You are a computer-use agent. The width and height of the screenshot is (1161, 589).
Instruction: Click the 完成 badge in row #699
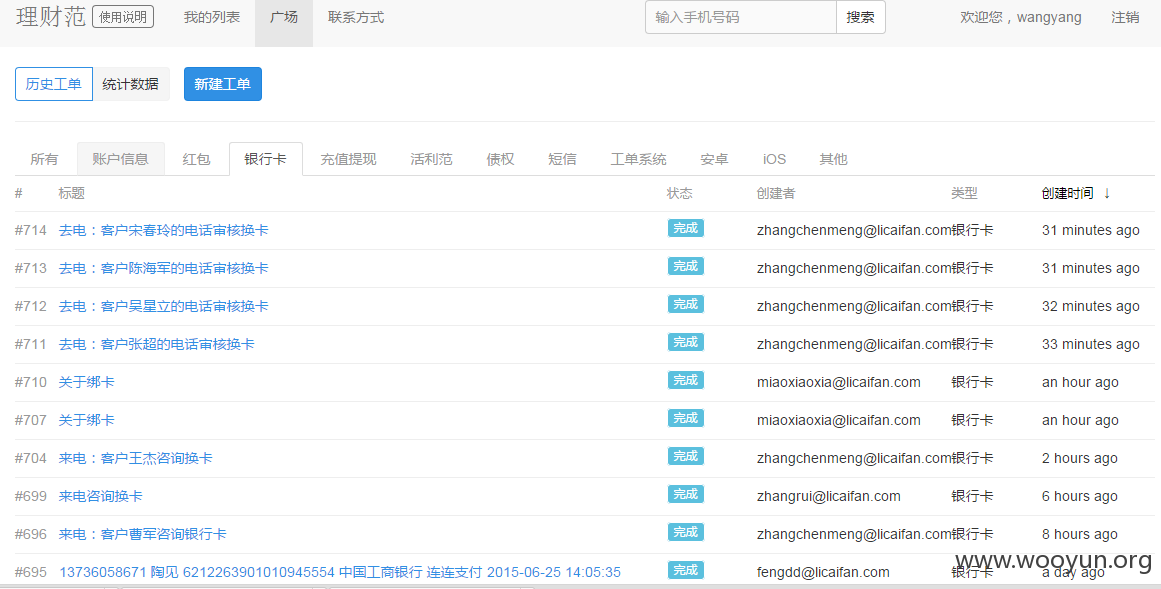pyautogui.click(x=686, y=494)
